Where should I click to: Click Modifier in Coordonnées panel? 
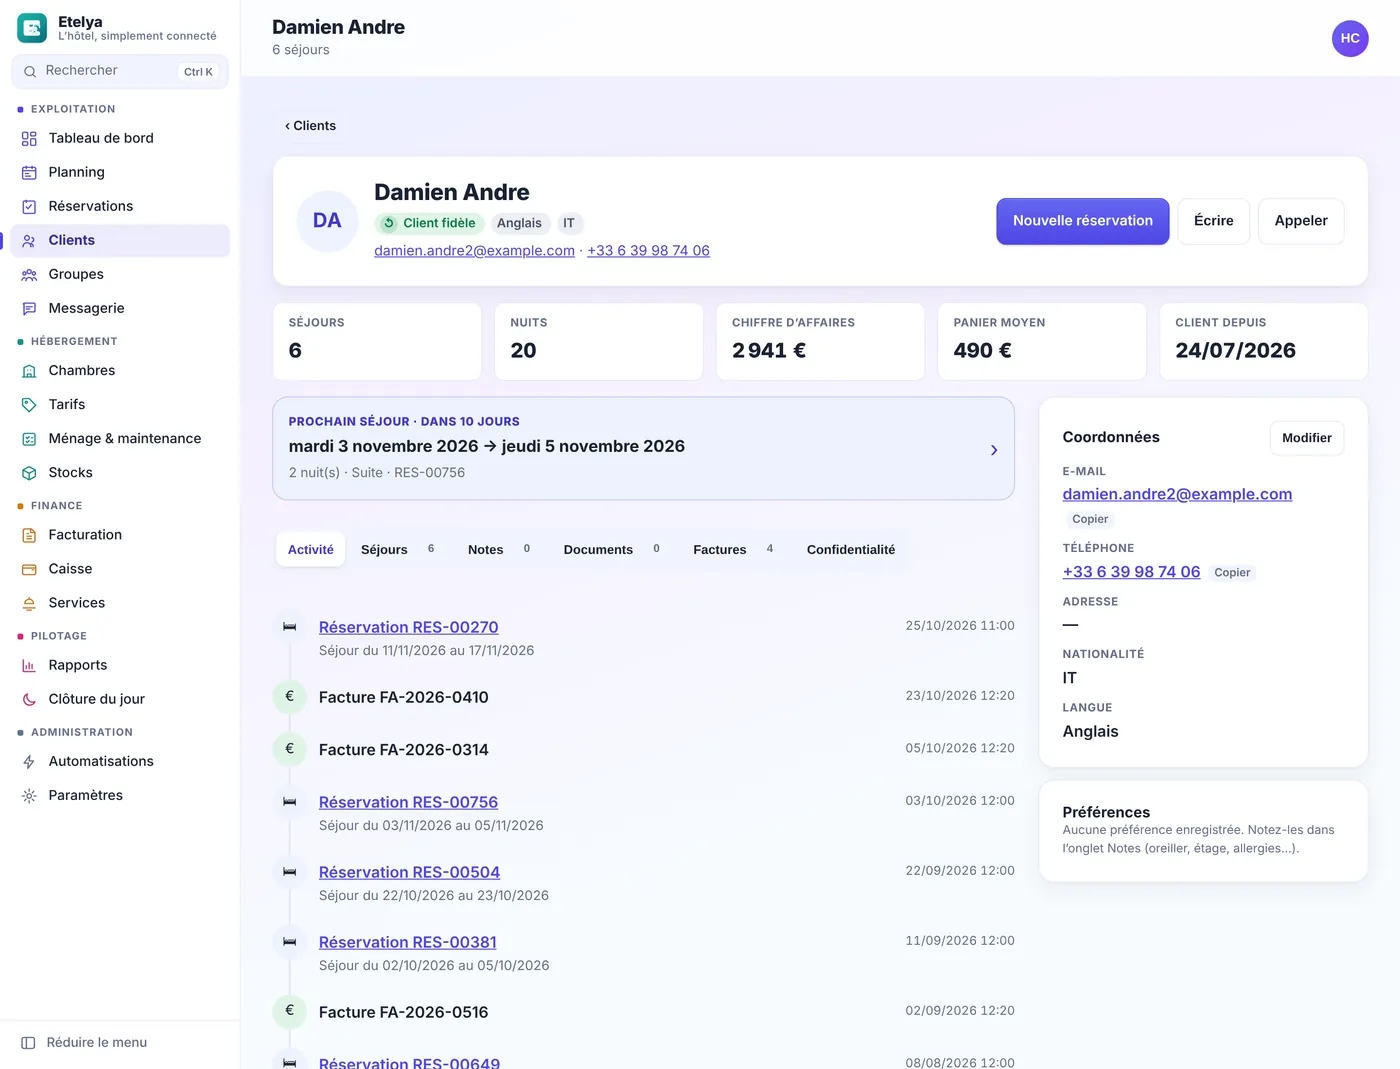pyautogui.click(x=1307, y=438)
